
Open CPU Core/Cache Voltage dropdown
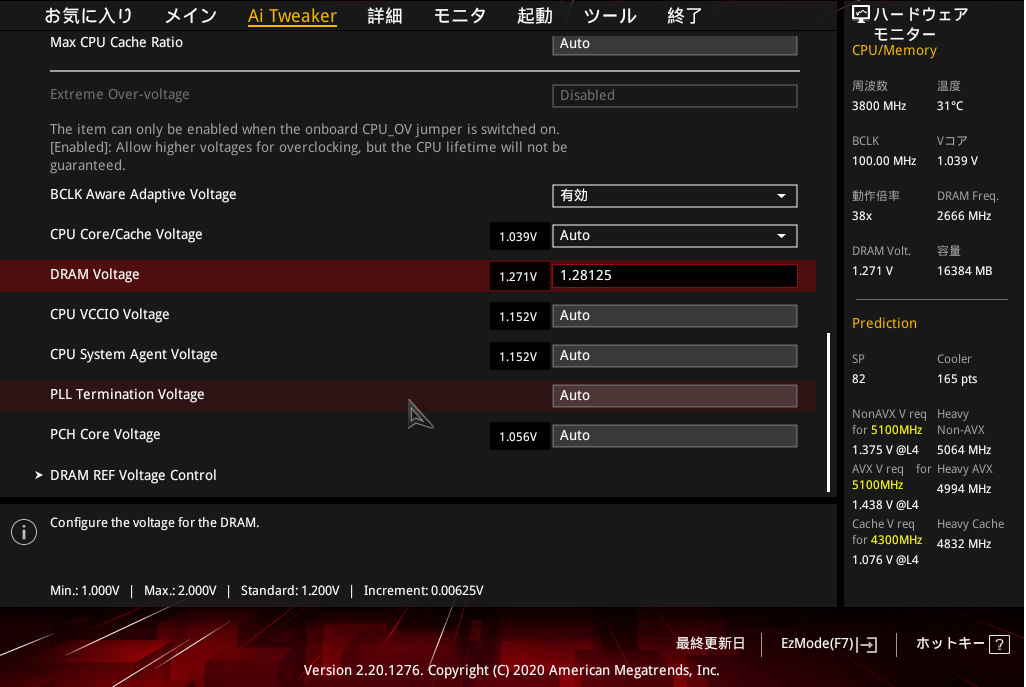(x=675, y=236)
